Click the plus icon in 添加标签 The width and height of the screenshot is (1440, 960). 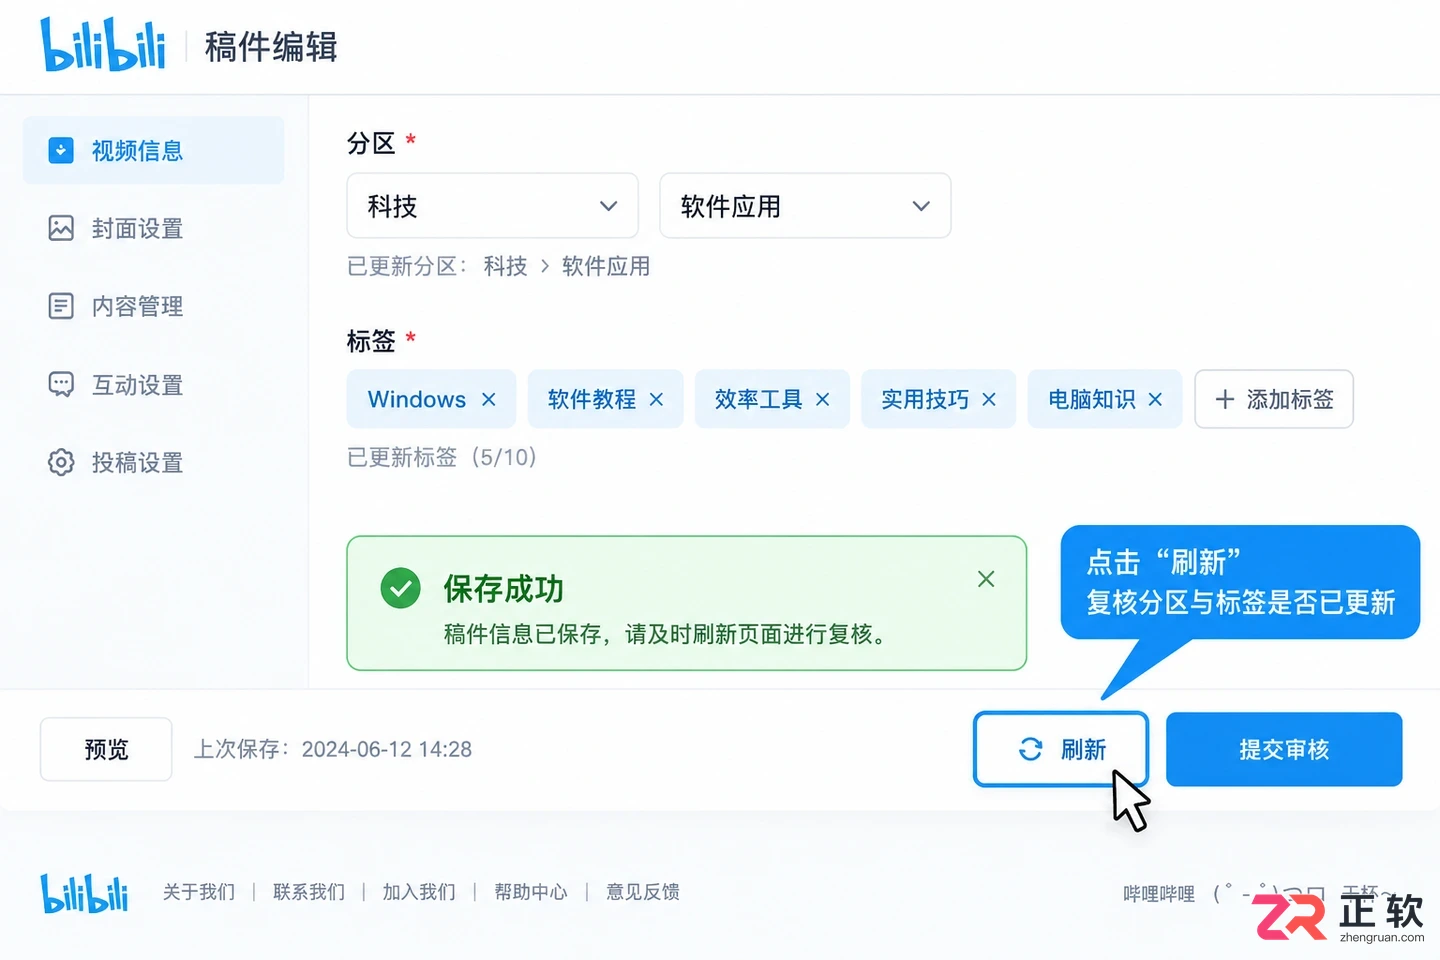point(1225,399)
